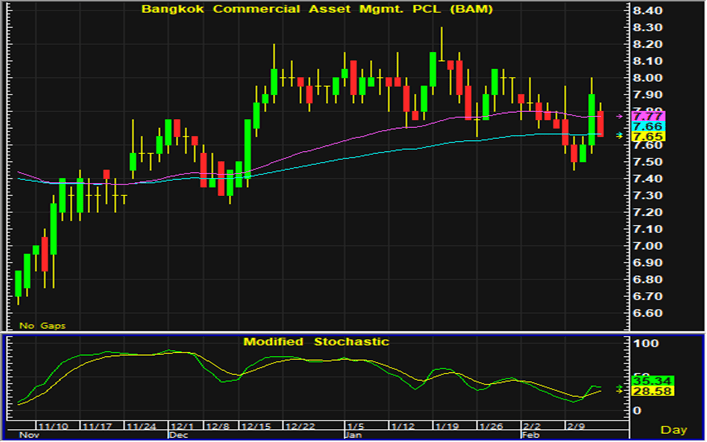Click the Dec month label
Viewport: 707px width, 442px height.
(x=179, y=436)
